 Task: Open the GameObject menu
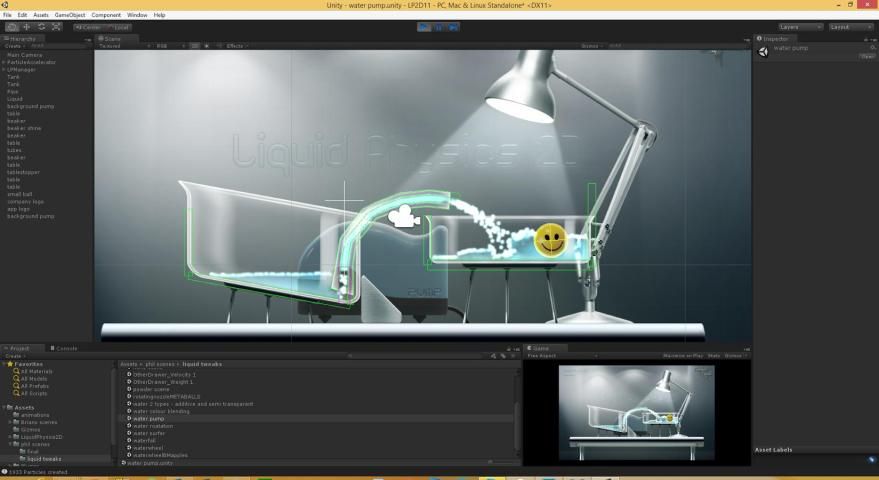[x=70, y=15]
